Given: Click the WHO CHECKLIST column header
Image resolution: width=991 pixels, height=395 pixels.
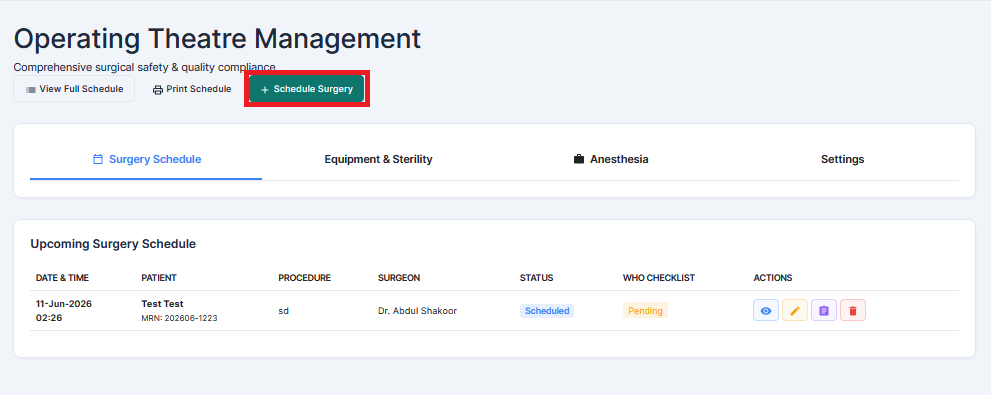Looking at the screenshot, I should tap(659, 278).
